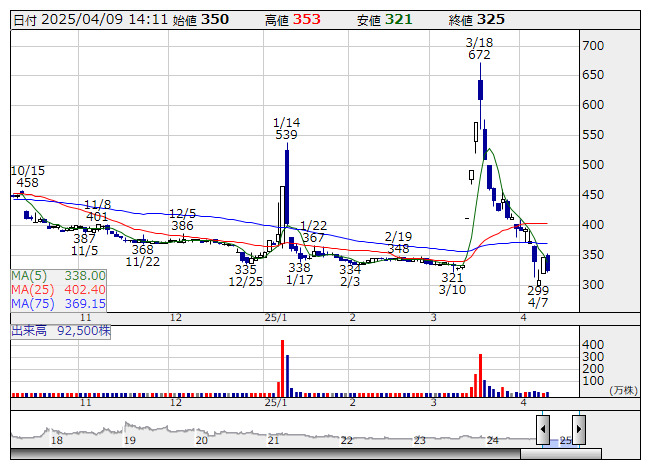This screenshot has width=653, height=470.
Task: Click the 12/25 low label 335
Action: tap(245, 270)
